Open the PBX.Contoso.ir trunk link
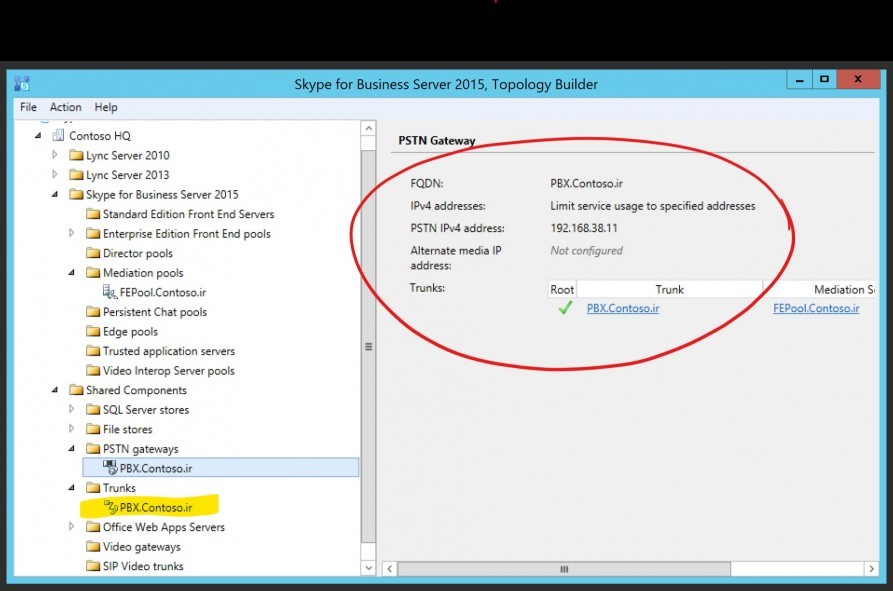The image size is (893, 591). point(622,308)
